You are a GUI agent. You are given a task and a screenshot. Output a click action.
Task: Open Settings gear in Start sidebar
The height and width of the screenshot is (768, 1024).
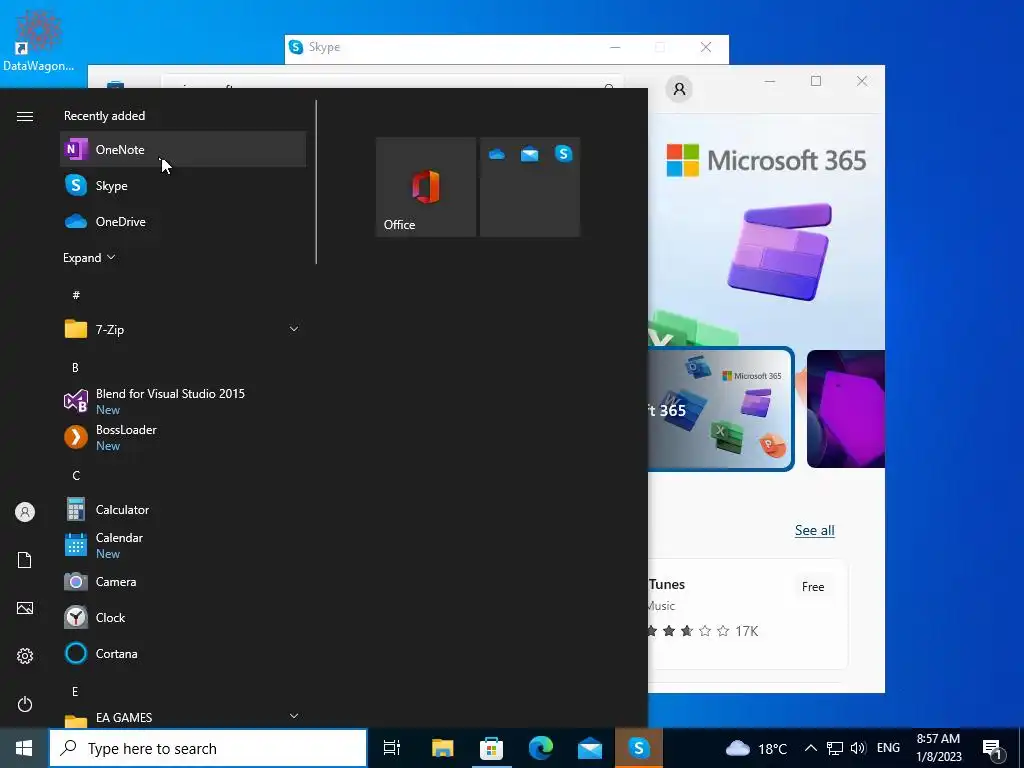(x=25, y=656)
